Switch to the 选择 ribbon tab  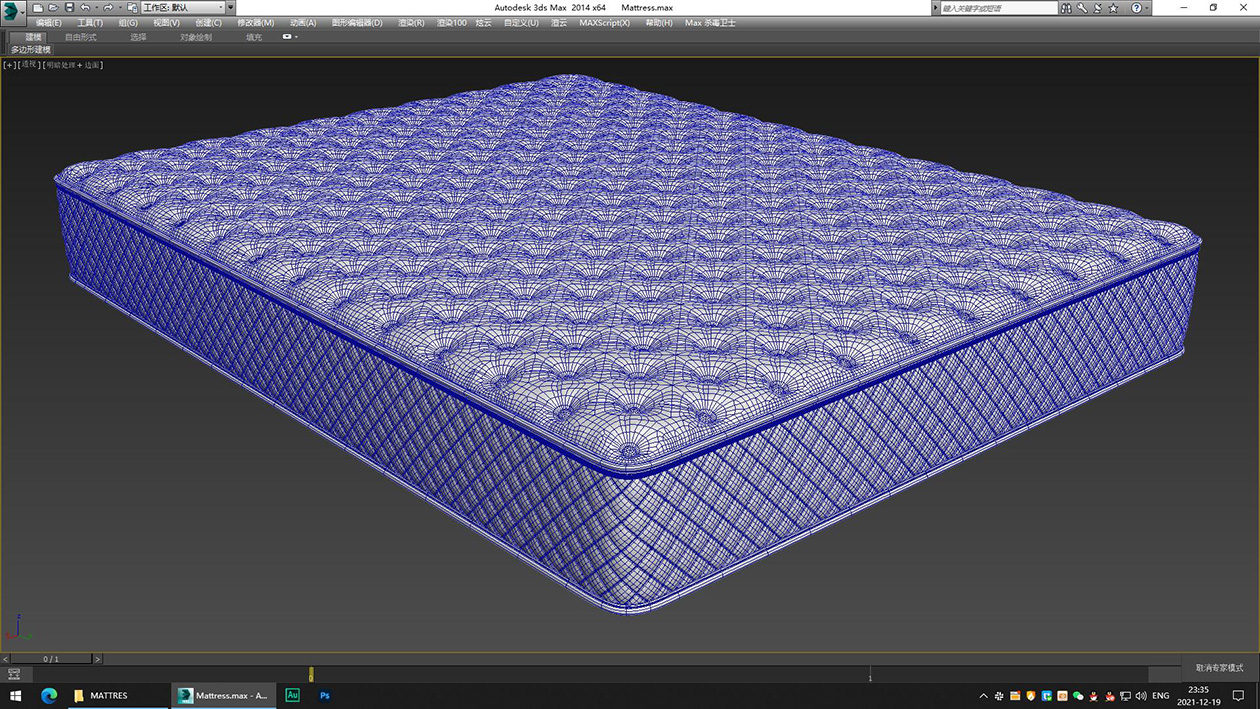click(x=138, y=37)
